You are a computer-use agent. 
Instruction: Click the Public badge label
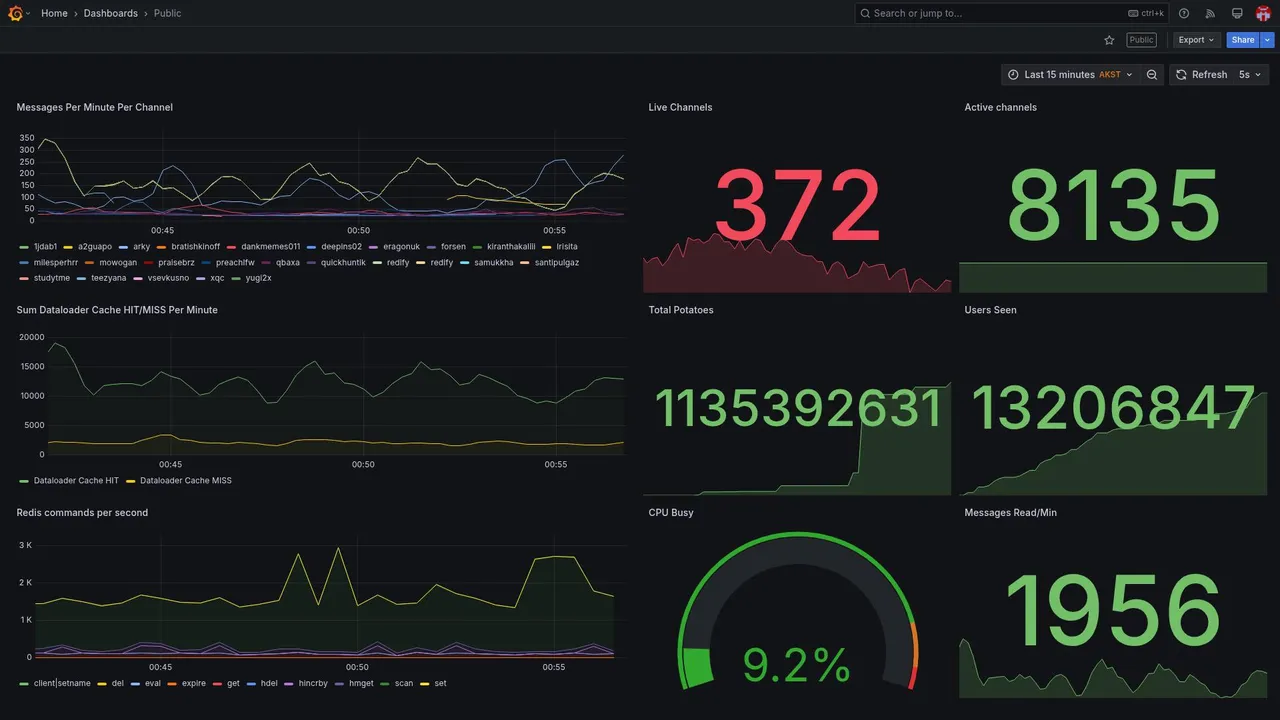point(1141,40)
